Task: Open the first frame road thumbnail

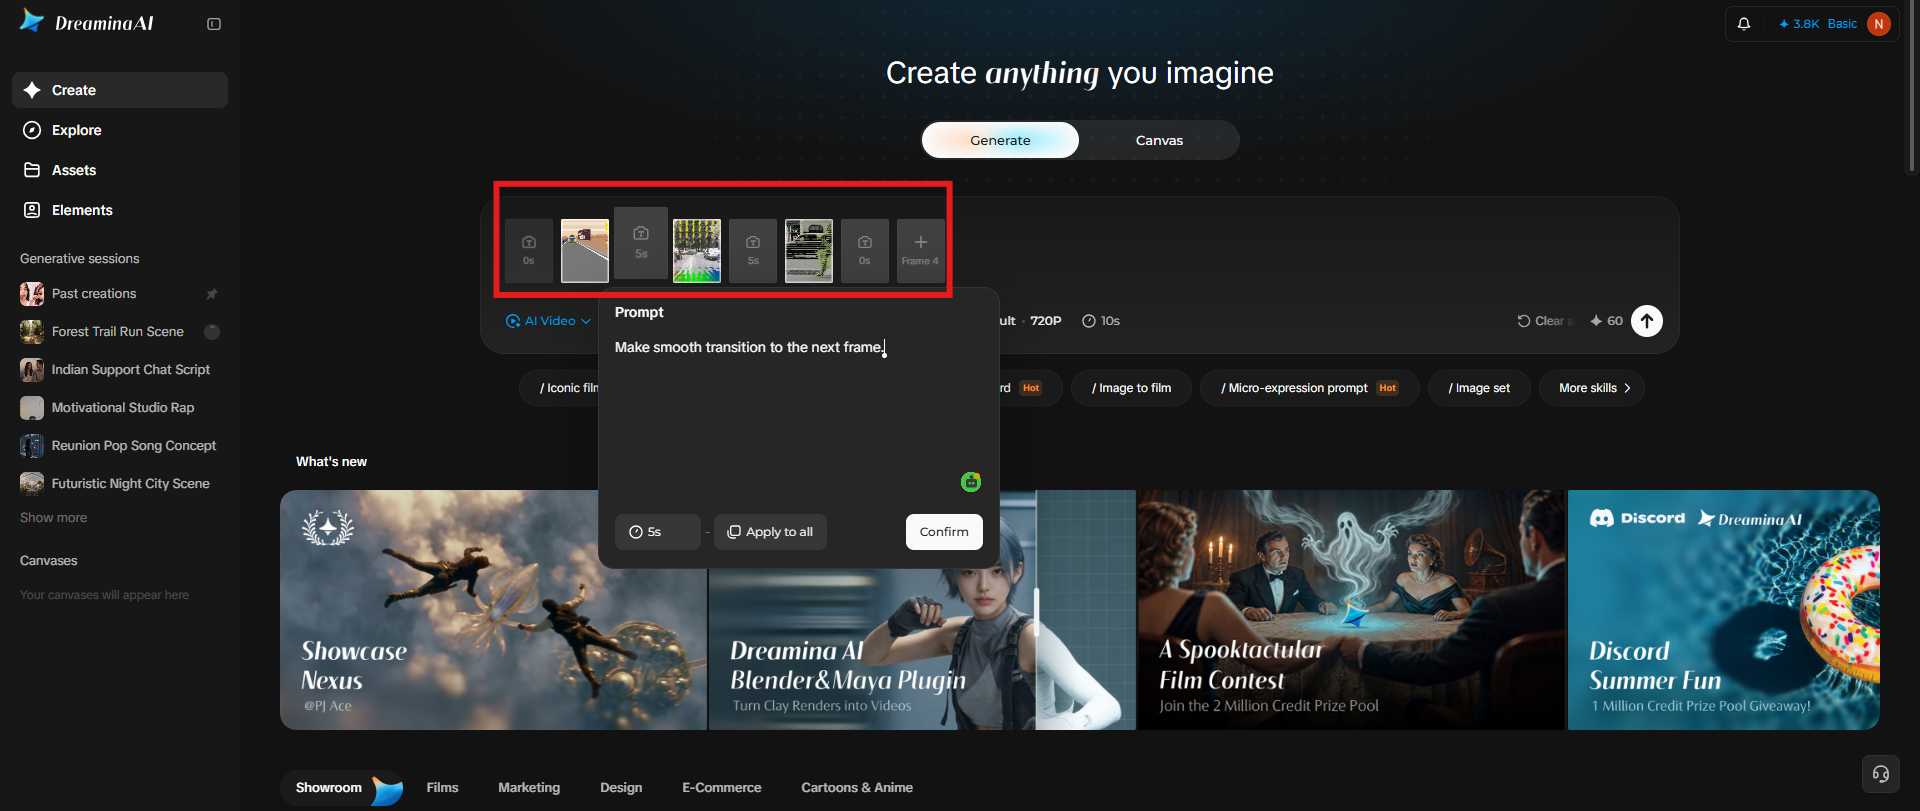Action: (x=585, y=251)
